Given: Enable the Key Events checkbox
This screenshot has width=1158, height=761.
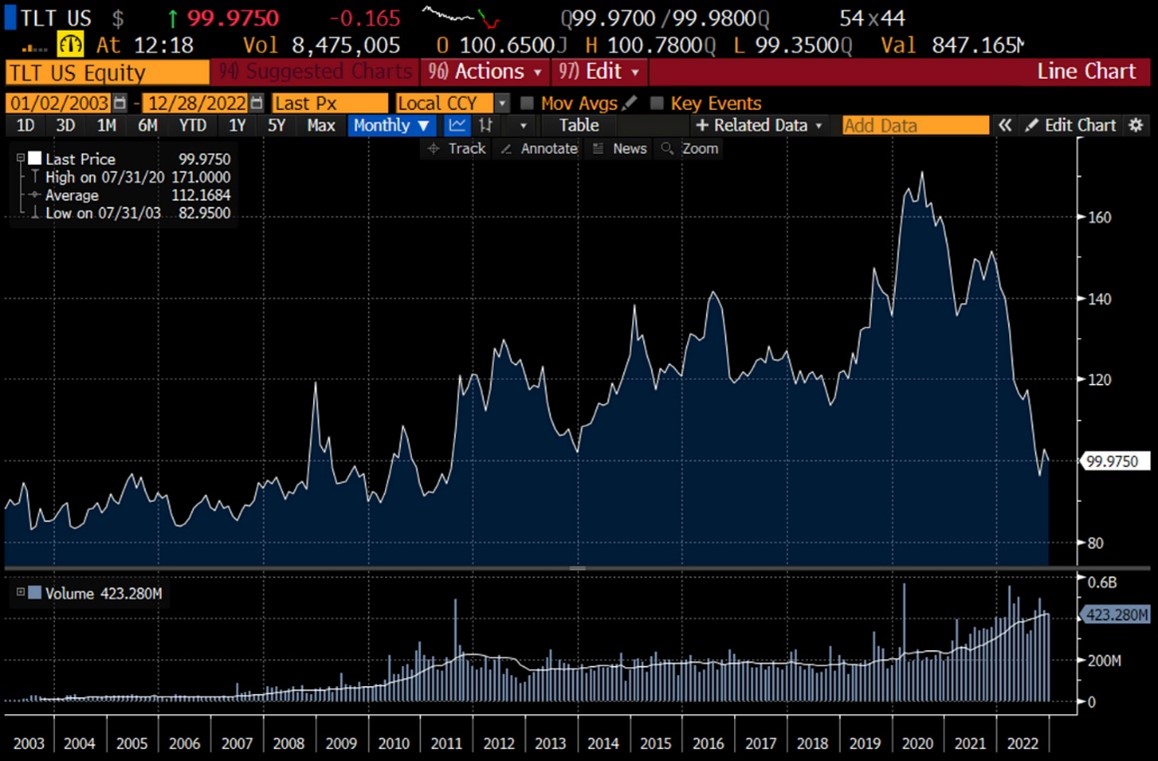Looking at the screenshot, I should [x=657, y=103].
